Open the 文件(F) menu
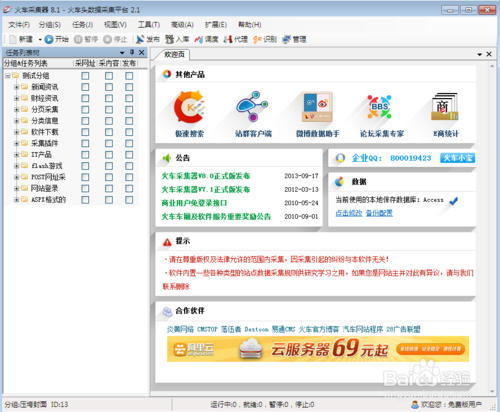Image resolution: width=500 pixels, height=412 pixels. [19, 25]
